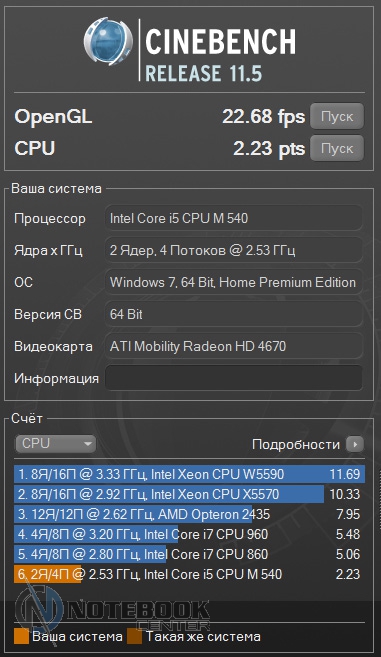This screenshot has width=381, height=657.
Task: Click the Ядра x ГГц field
Action: point(233,250)
